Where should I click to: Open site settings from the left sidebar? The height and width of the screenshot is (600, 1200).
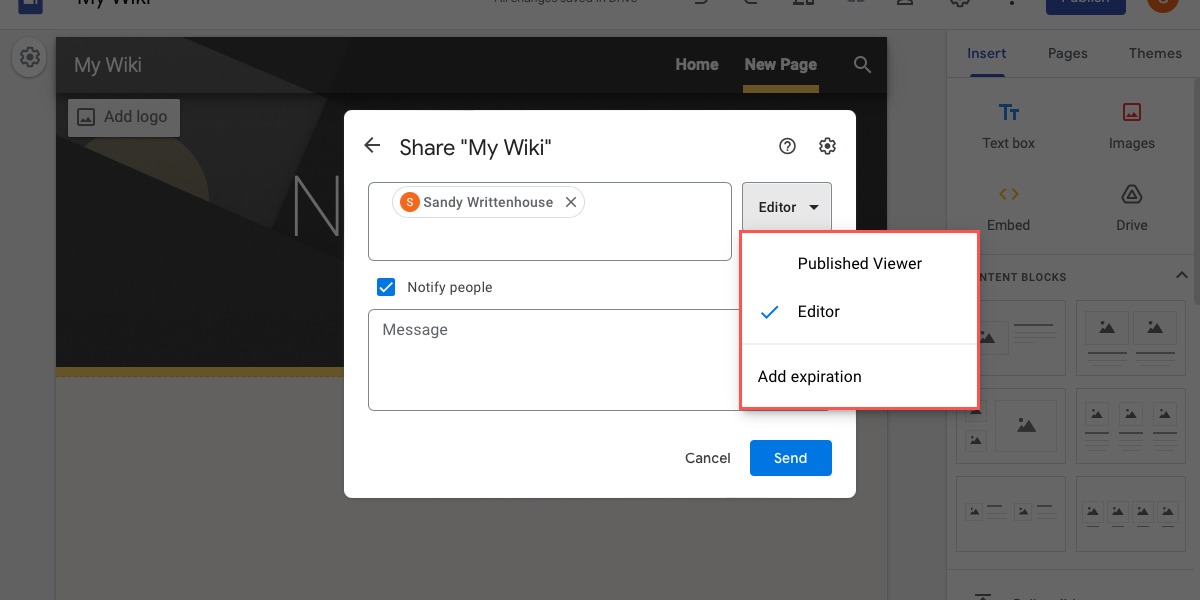[29, 57]
